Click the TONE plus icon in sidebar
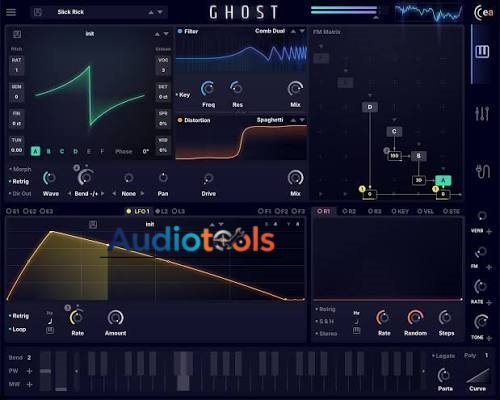 (489, 338)
